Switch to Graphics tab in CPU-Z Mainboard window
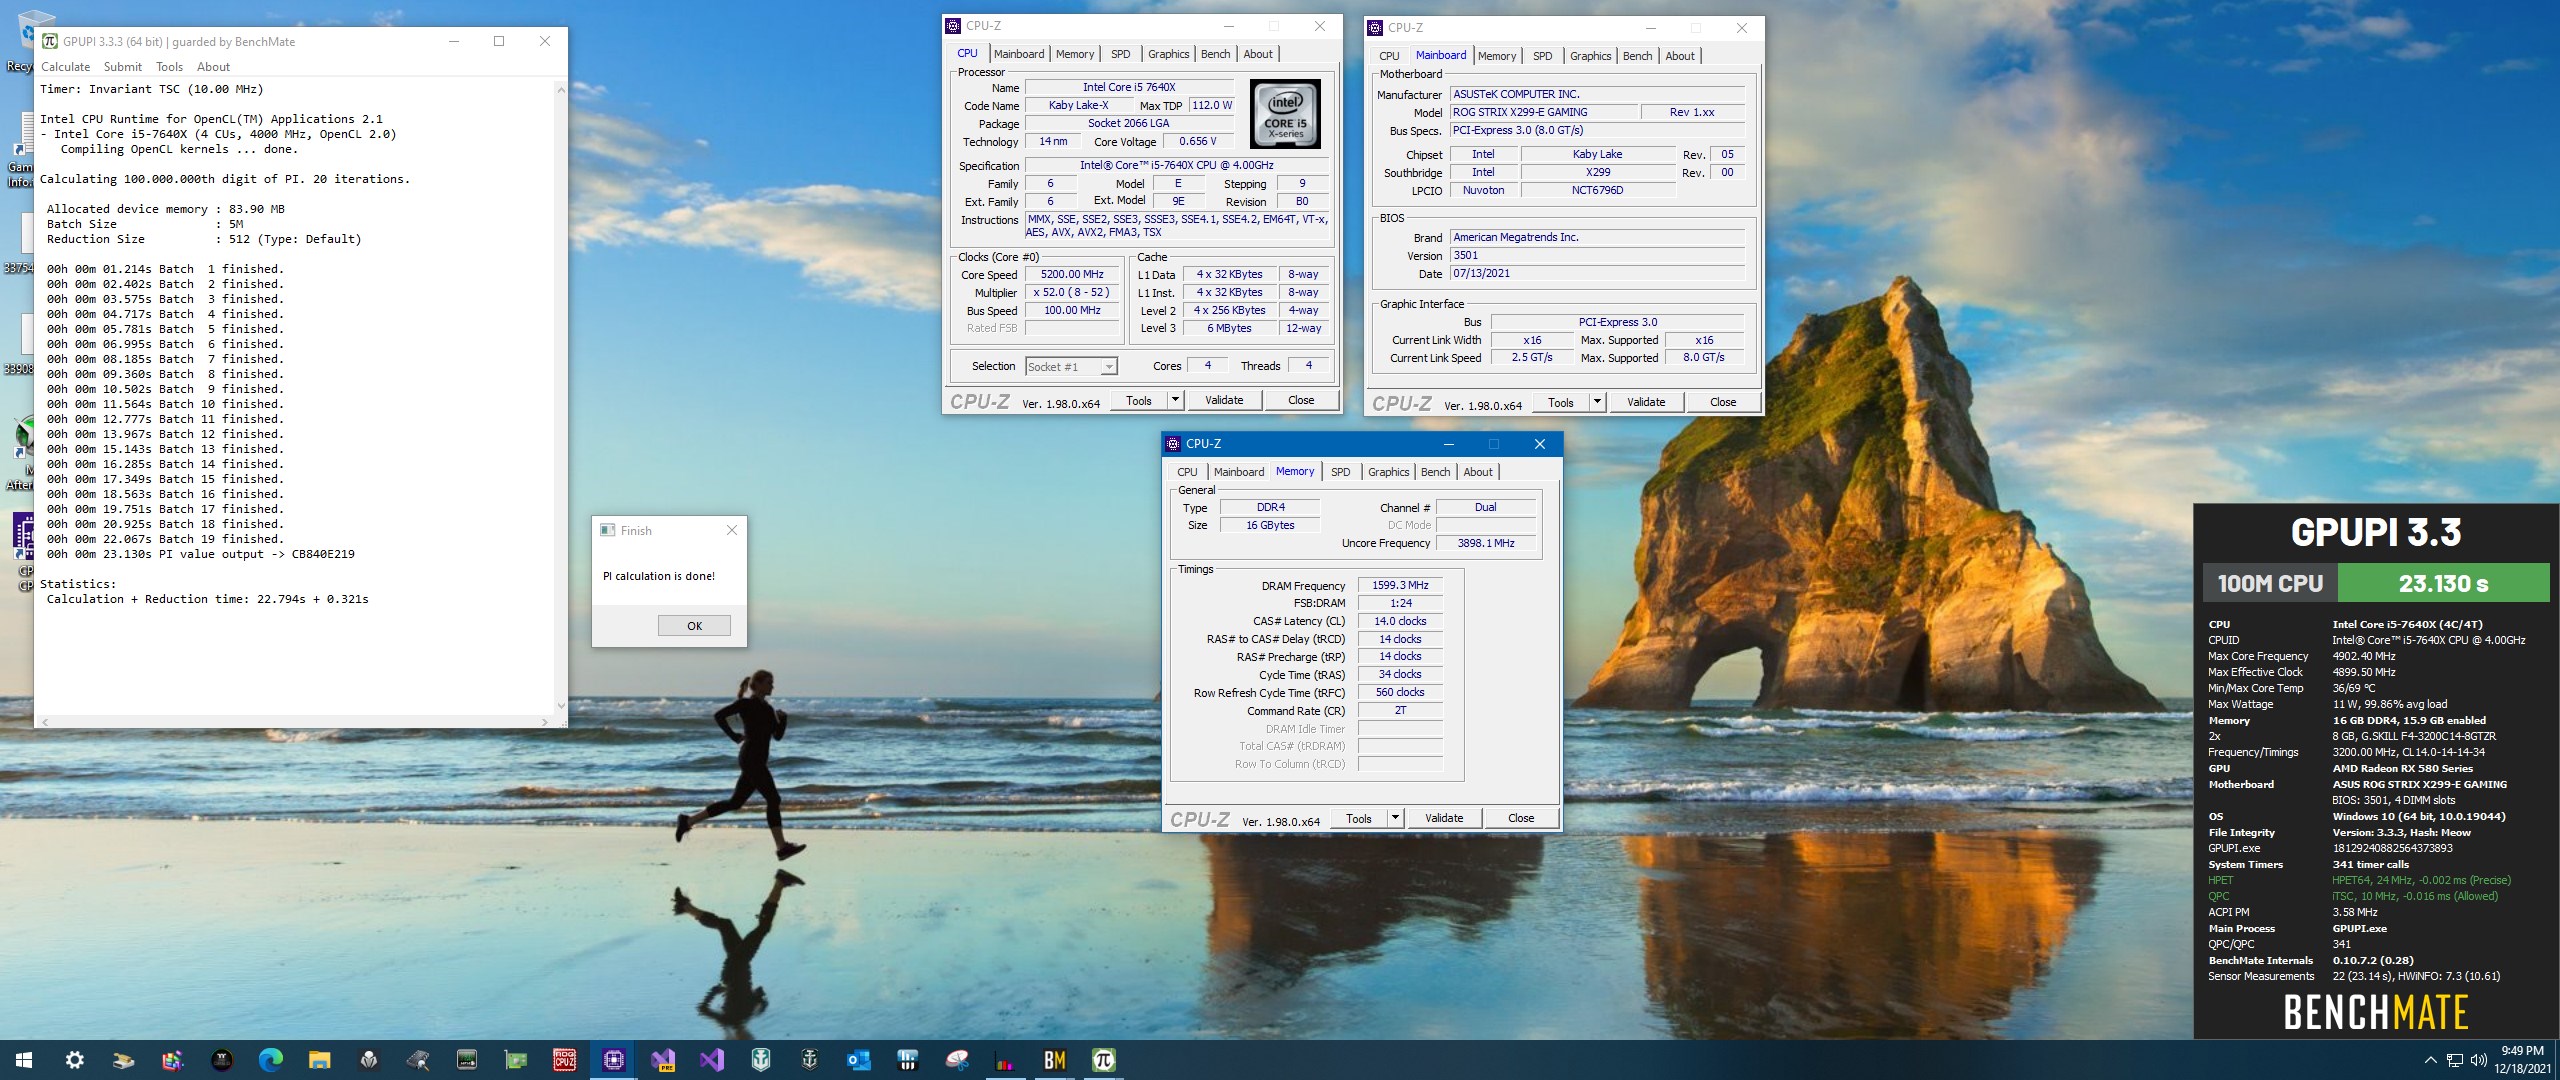The image size is (2560, 1080). pyautogui.click(x=1590, y=56)
